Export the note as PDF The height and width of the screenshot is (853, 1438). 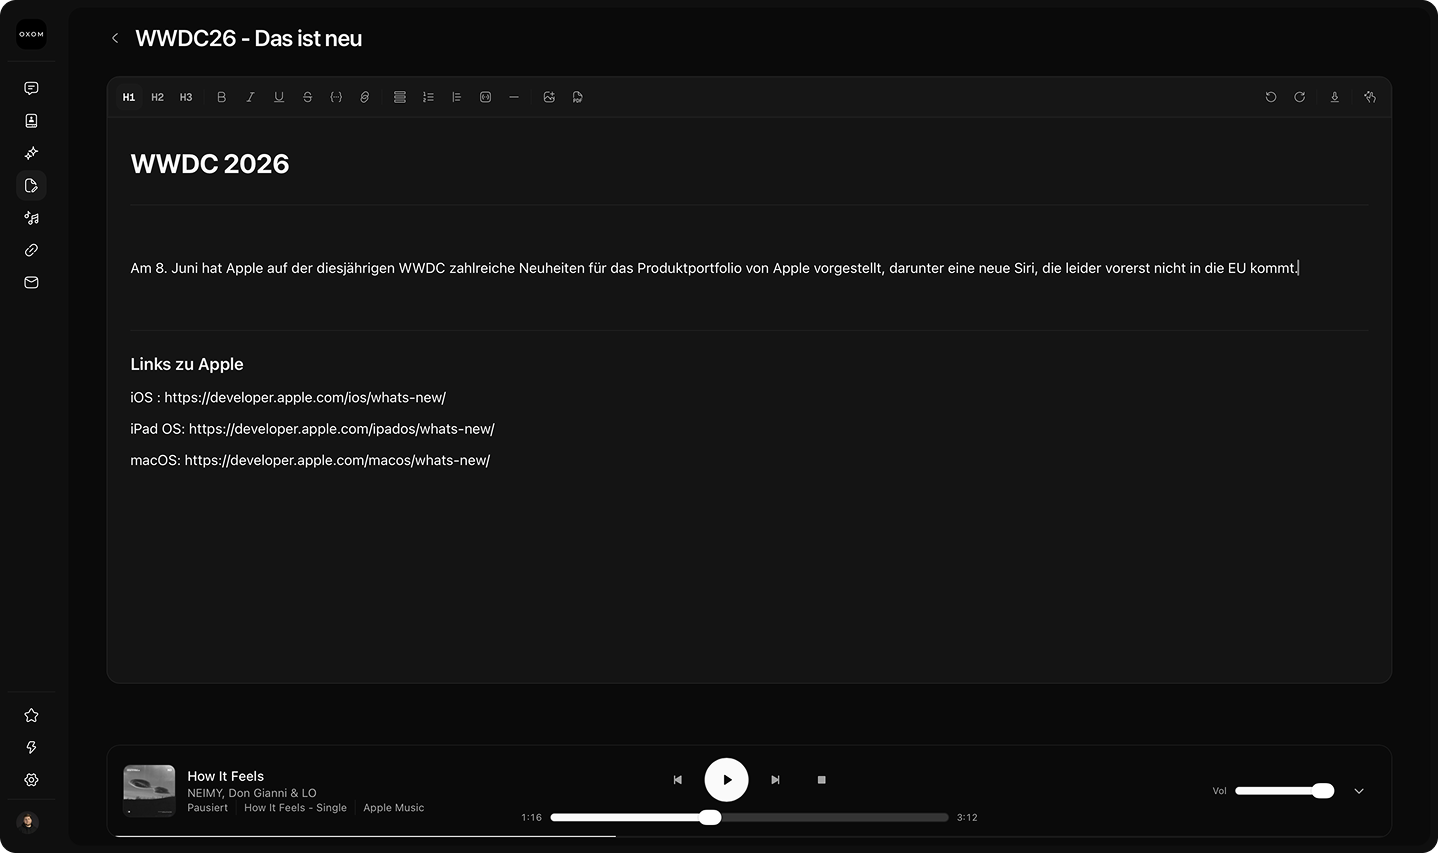578,97
